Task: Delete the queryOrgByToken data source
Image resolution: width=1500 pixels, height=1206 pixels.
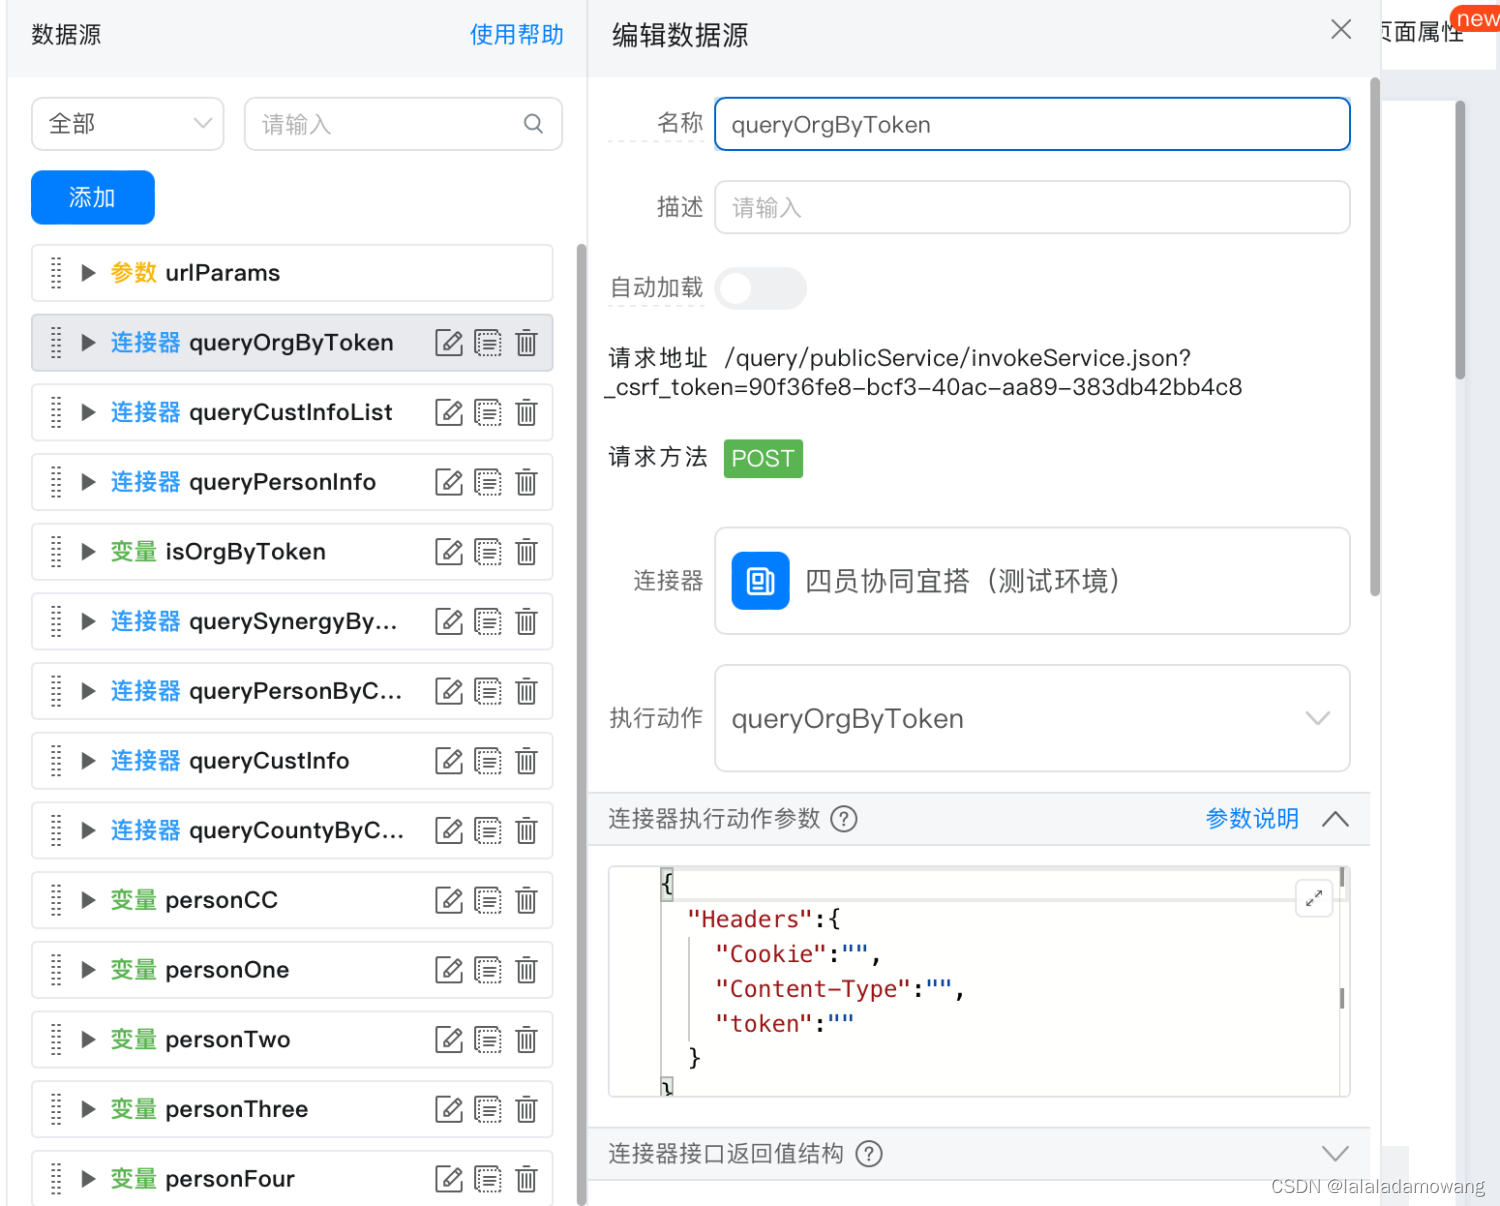Action: point(526,343)
